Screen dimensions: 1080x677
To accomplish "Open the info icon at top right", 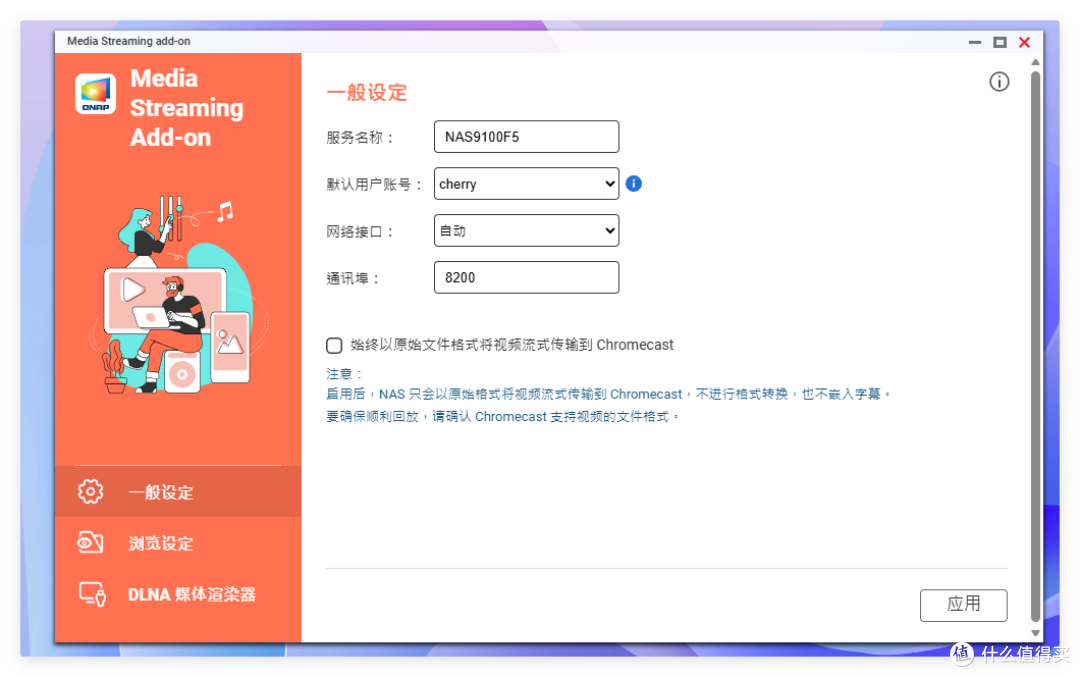I will [x=999, y=82].
